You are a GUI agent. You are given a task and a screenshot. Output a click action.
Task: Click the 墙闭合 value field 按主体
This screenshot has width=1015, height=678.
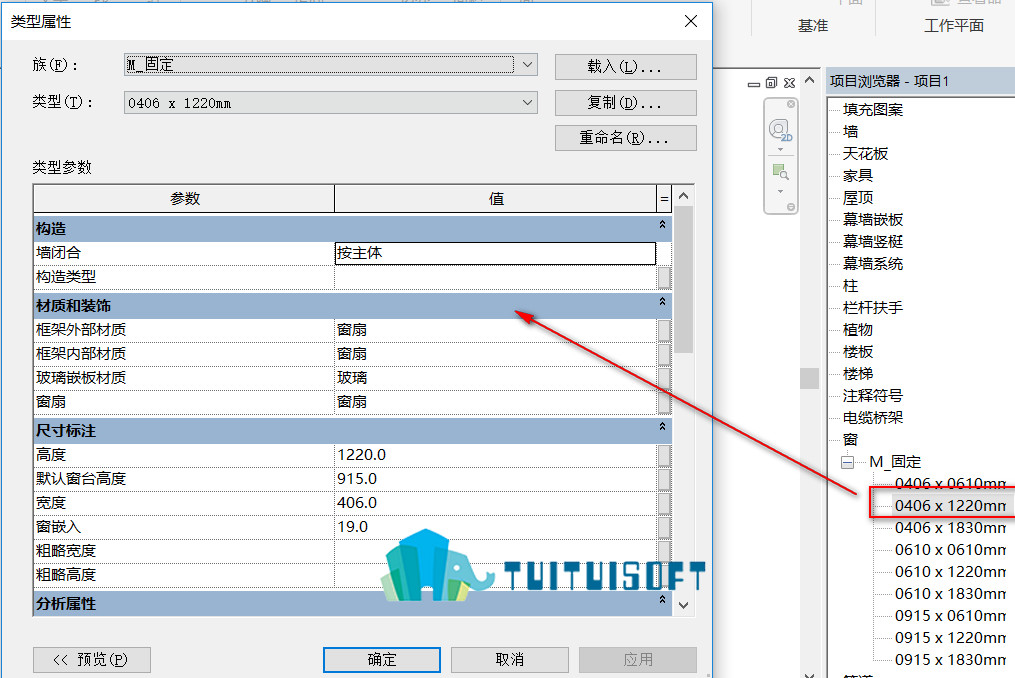495,253
